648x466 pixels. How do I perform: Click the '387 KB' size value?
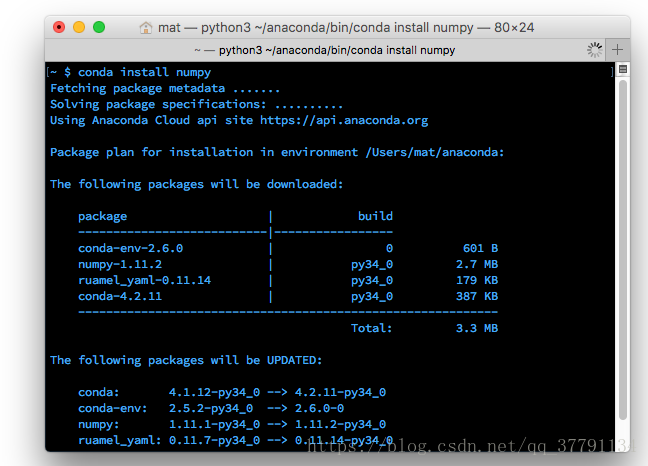477,297
